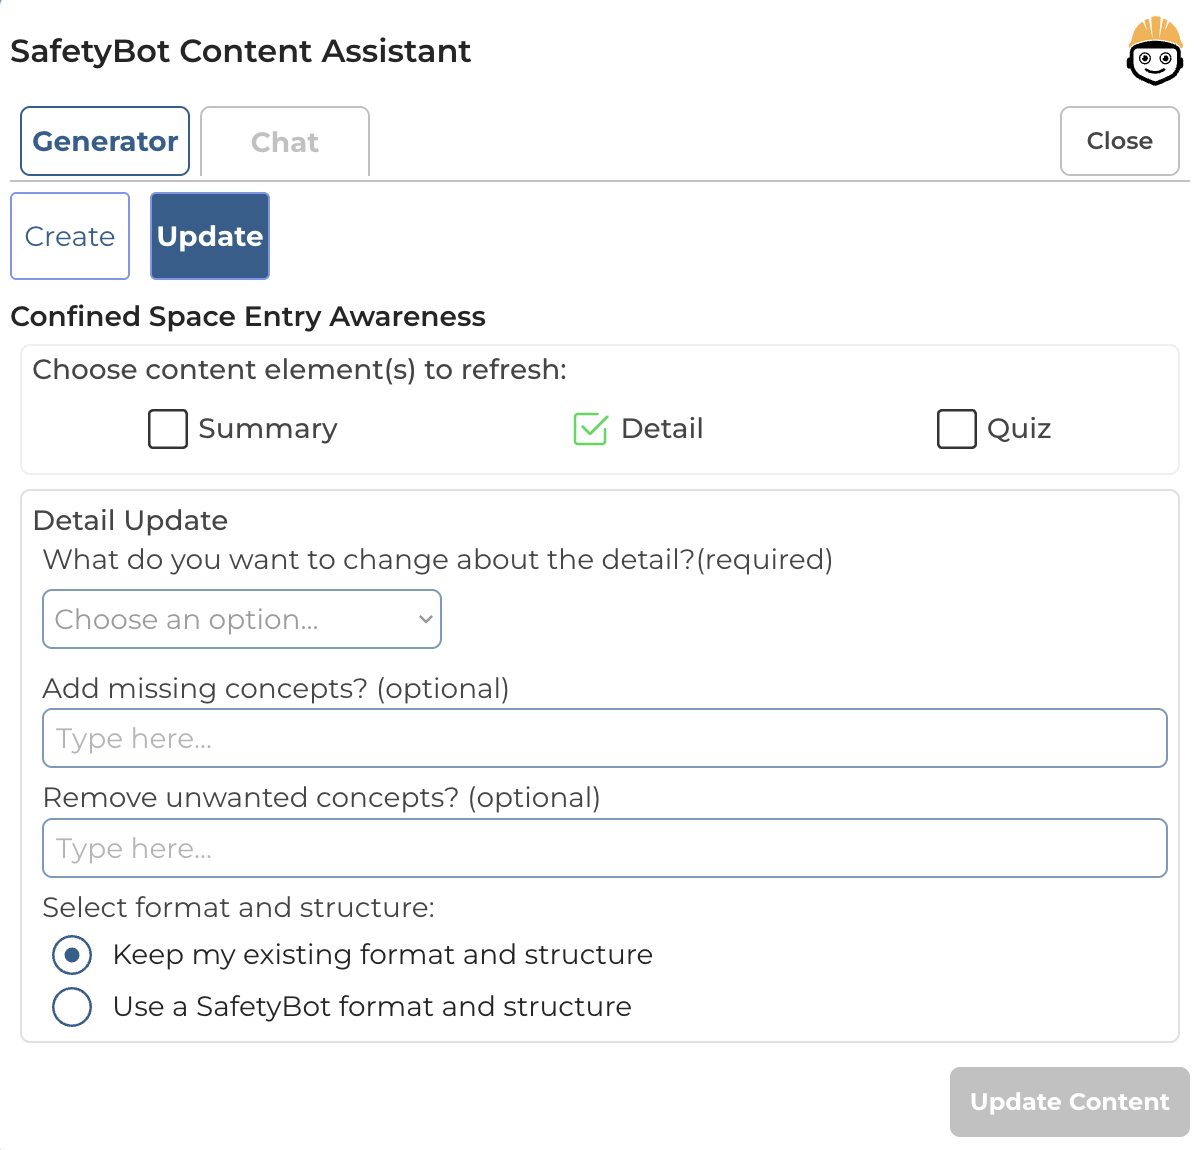Expand the detail change options selector
Screen dimensions: 1198x1150
coord(242,619)
